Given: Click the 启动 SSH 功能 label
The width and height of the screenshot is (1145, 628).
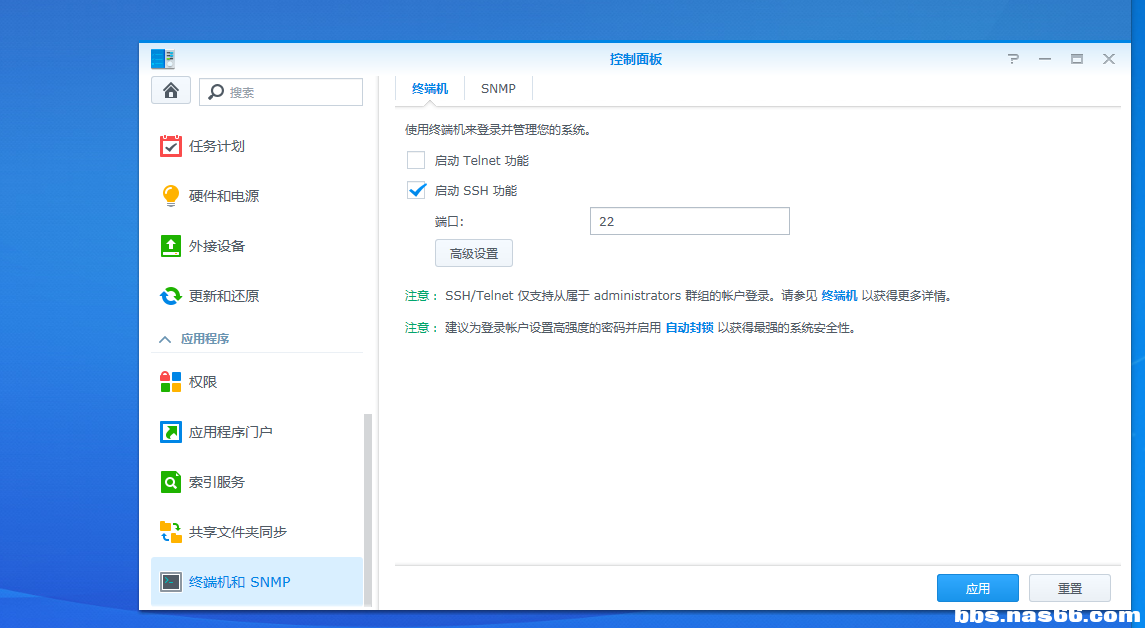Looking at the screenshot, I should (x=475, y=191).
